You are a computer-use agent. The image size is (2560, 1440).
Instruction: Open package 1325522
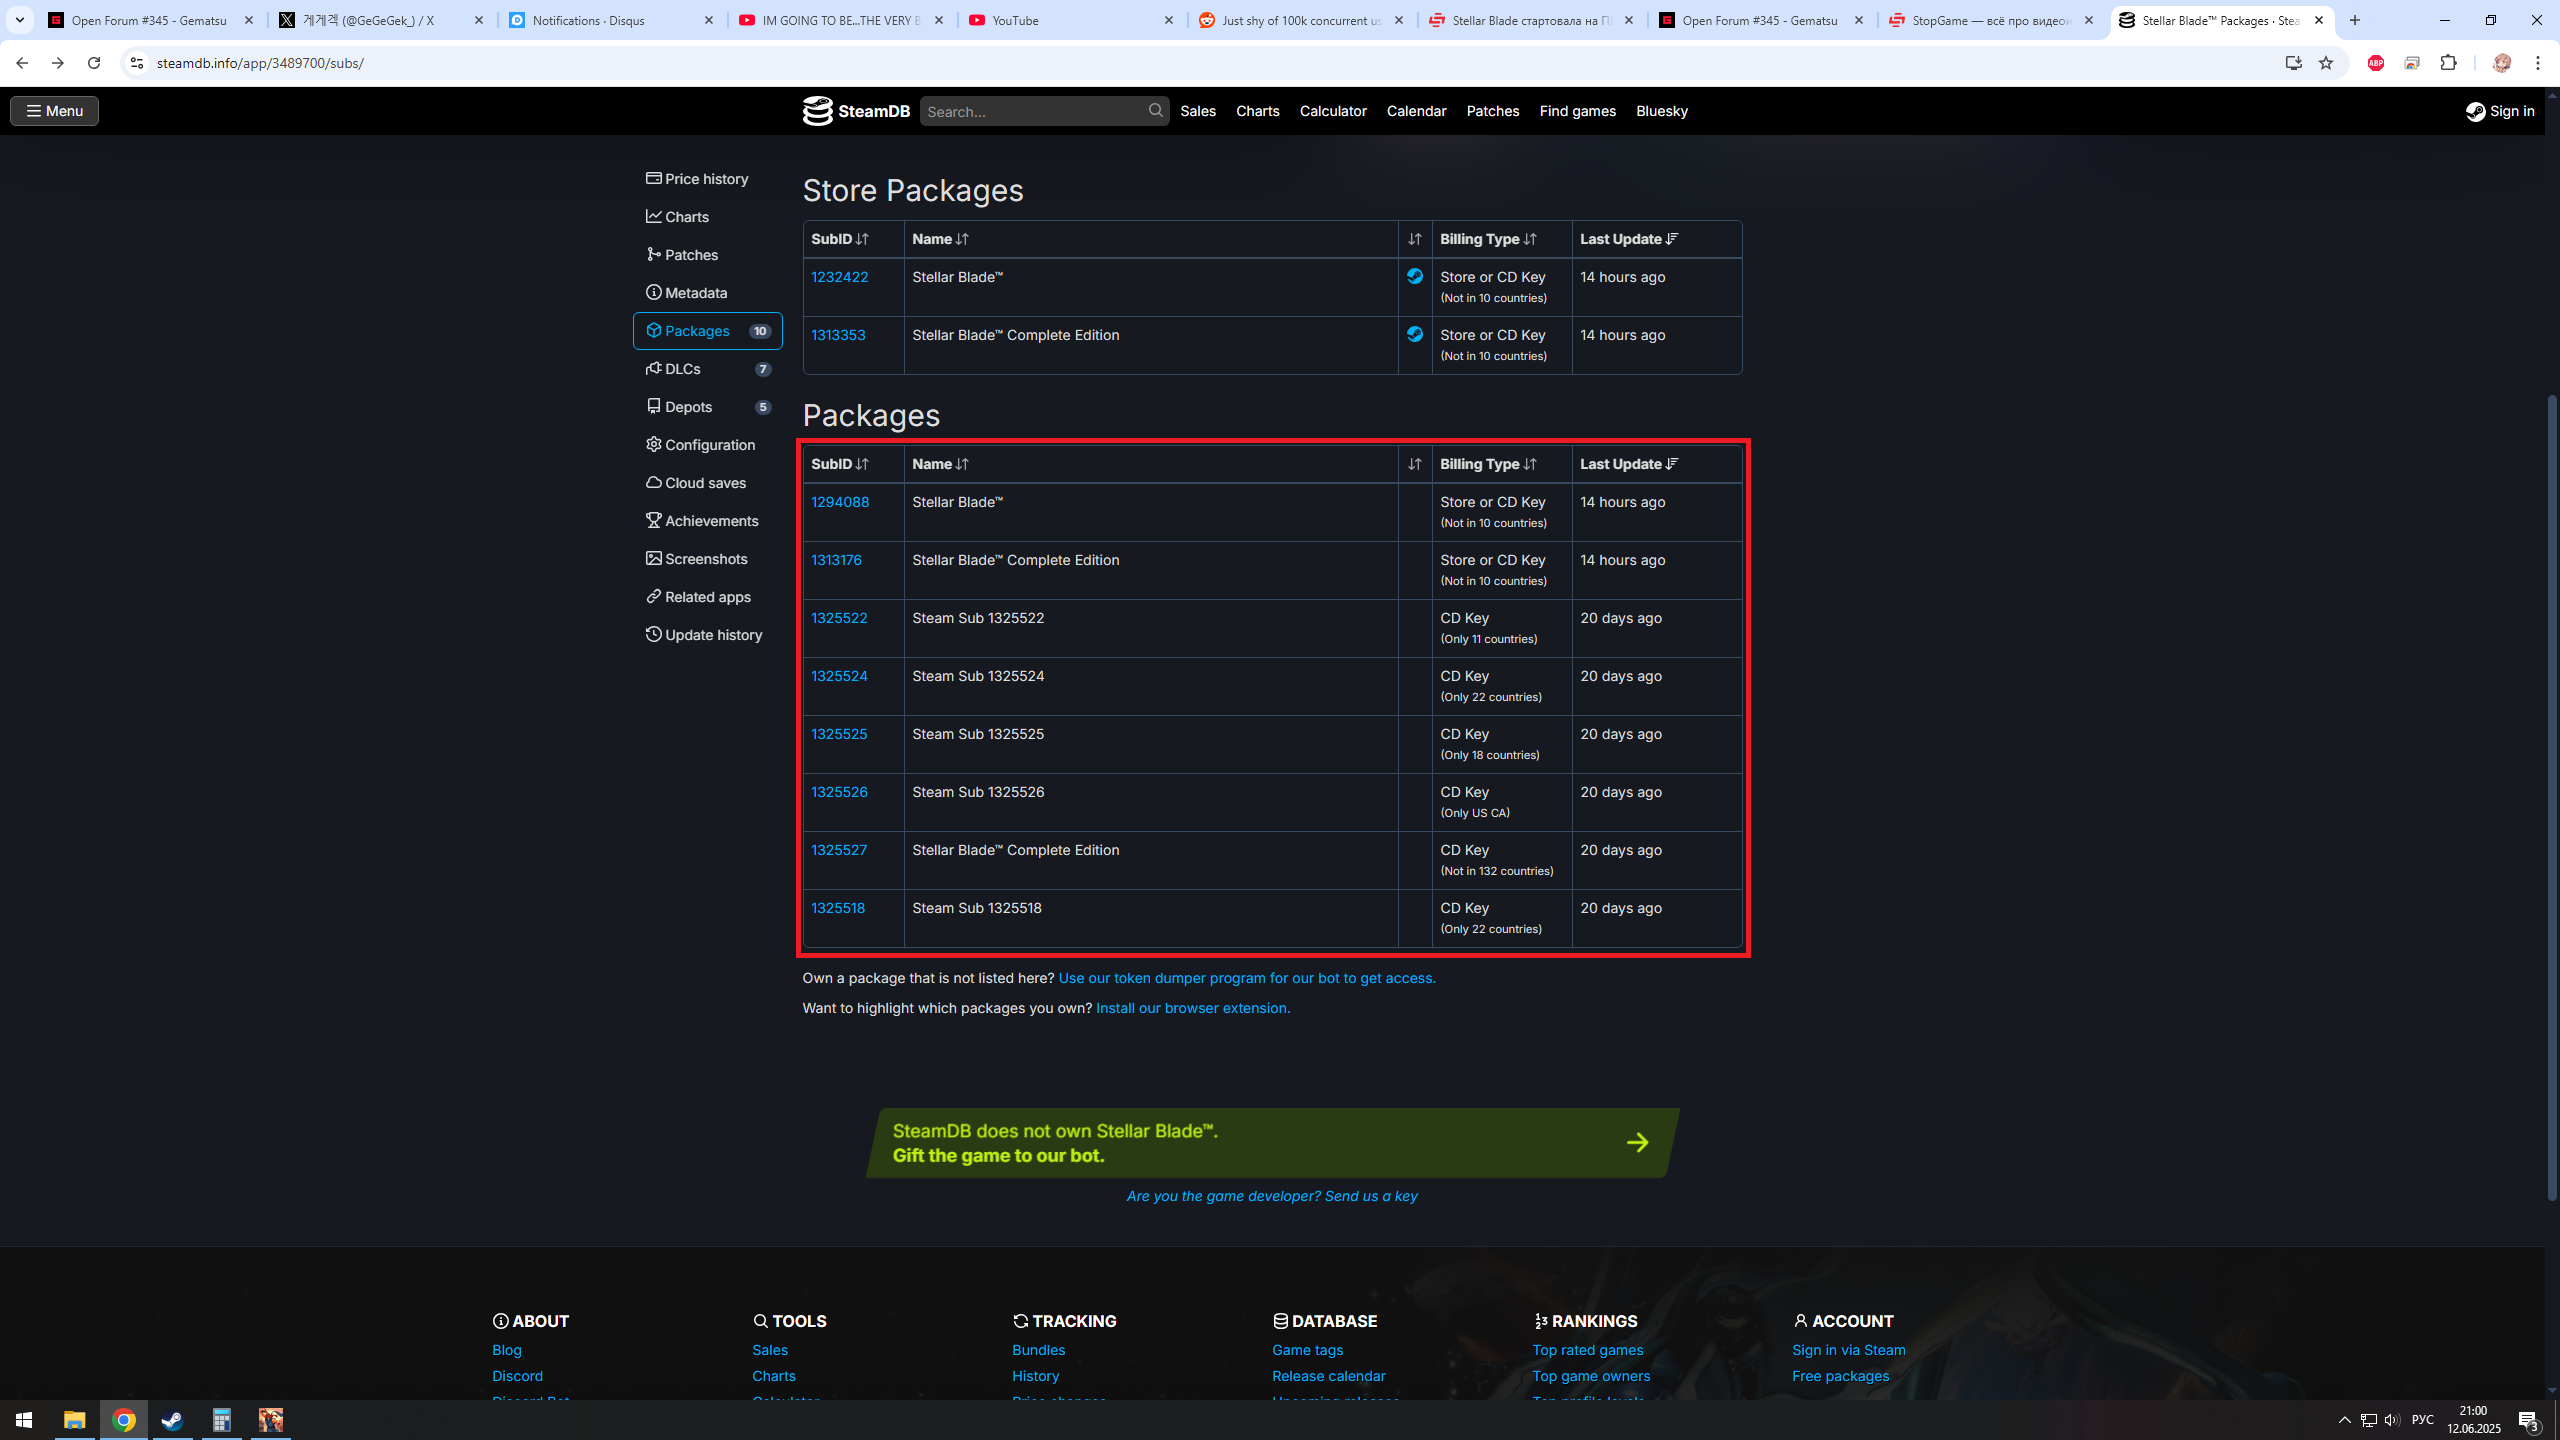point(839,618)
